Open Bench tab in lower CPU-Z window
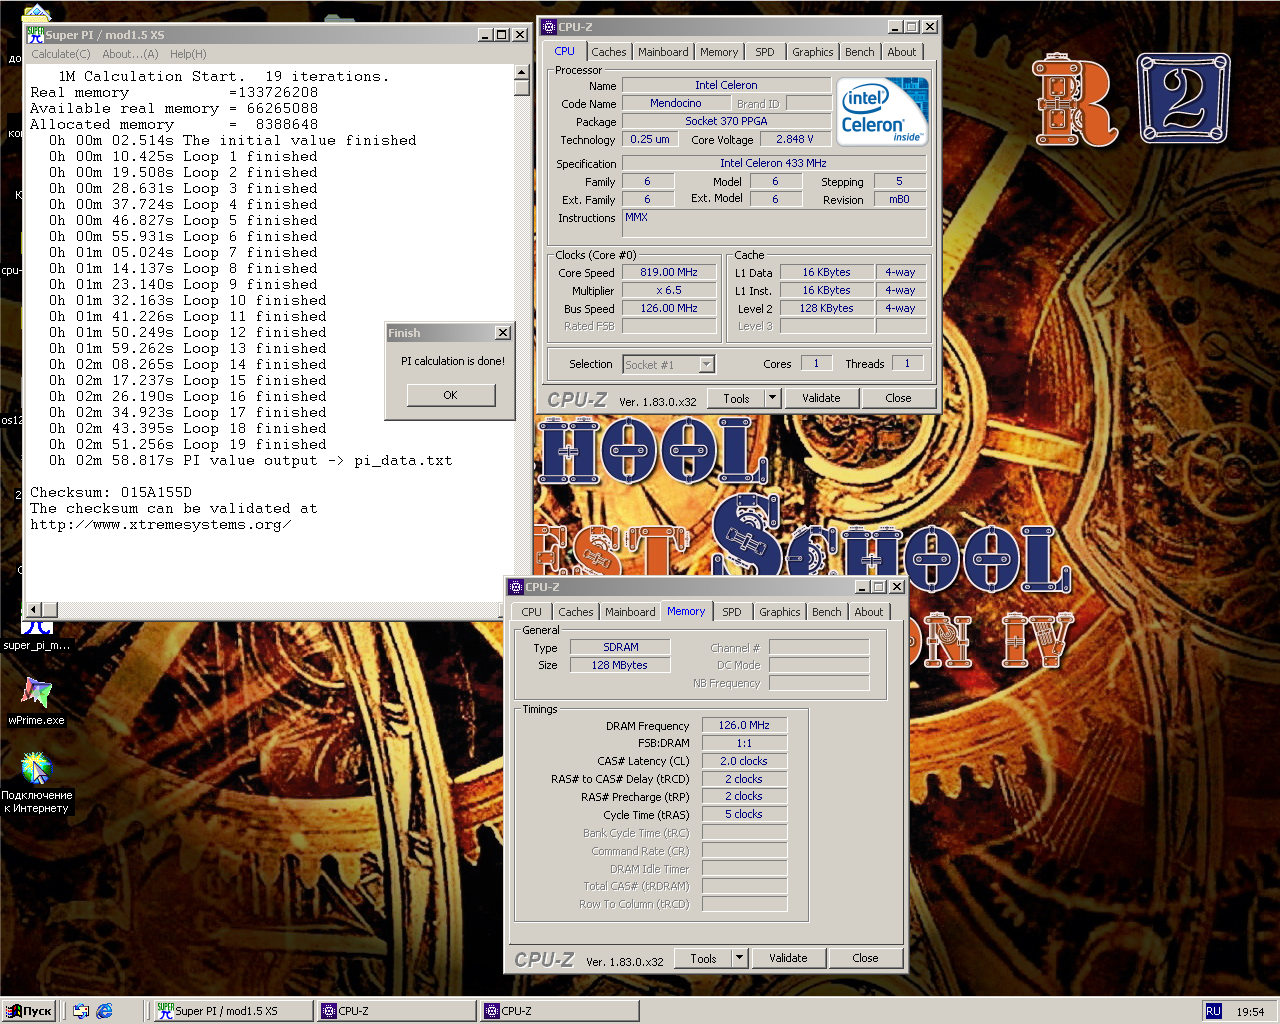Viewport: 1280px width, 1024px height. 827,612
